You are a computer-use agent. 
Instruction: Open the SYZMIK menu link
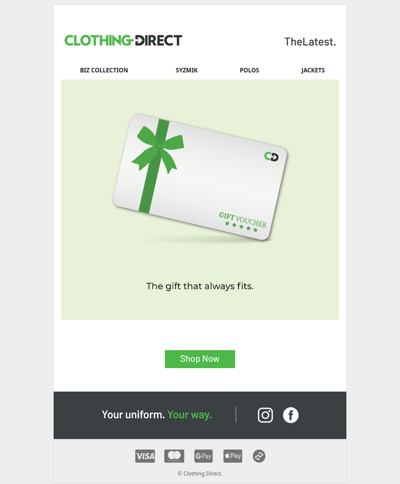[x=187, y=70]
